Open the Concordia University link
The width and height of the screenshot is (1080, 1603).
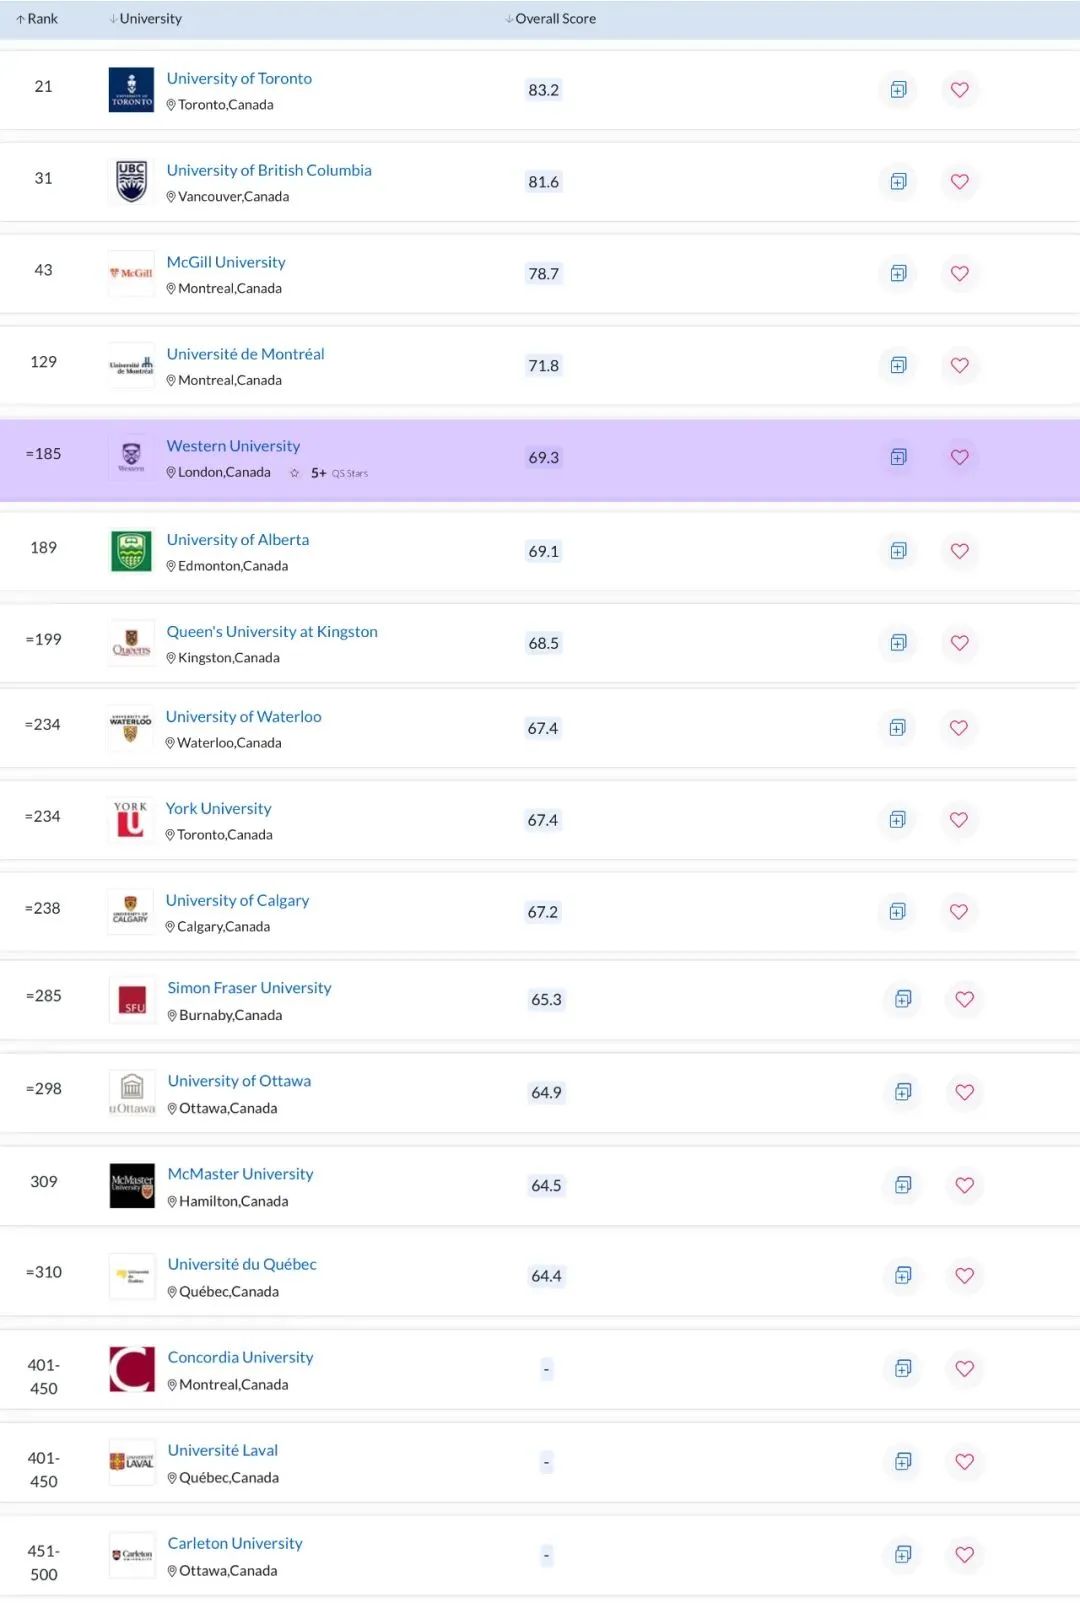(x=239, y=1356)
